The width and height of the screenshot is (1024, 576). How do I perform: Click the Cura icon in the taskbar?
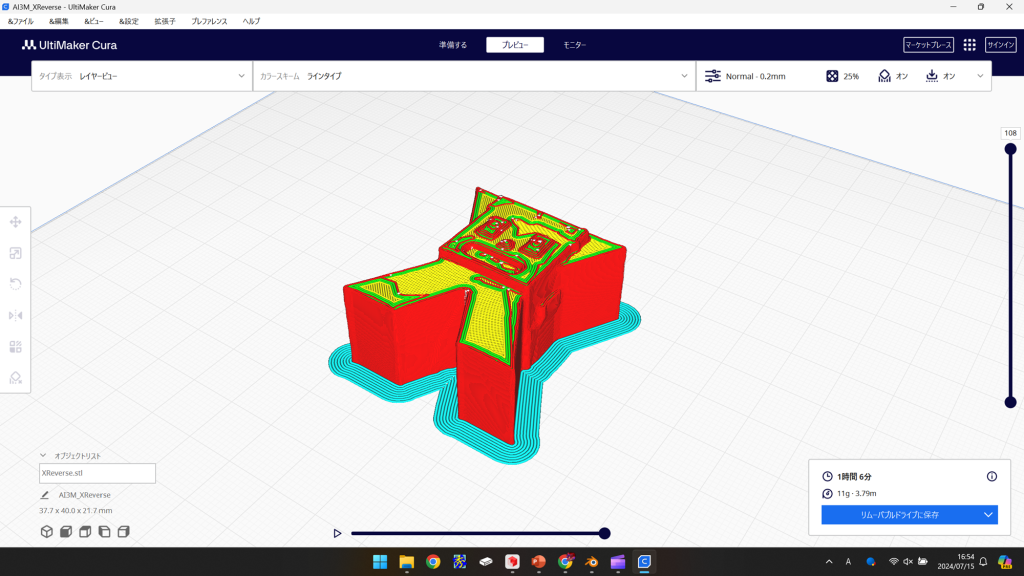coord(644,562)
